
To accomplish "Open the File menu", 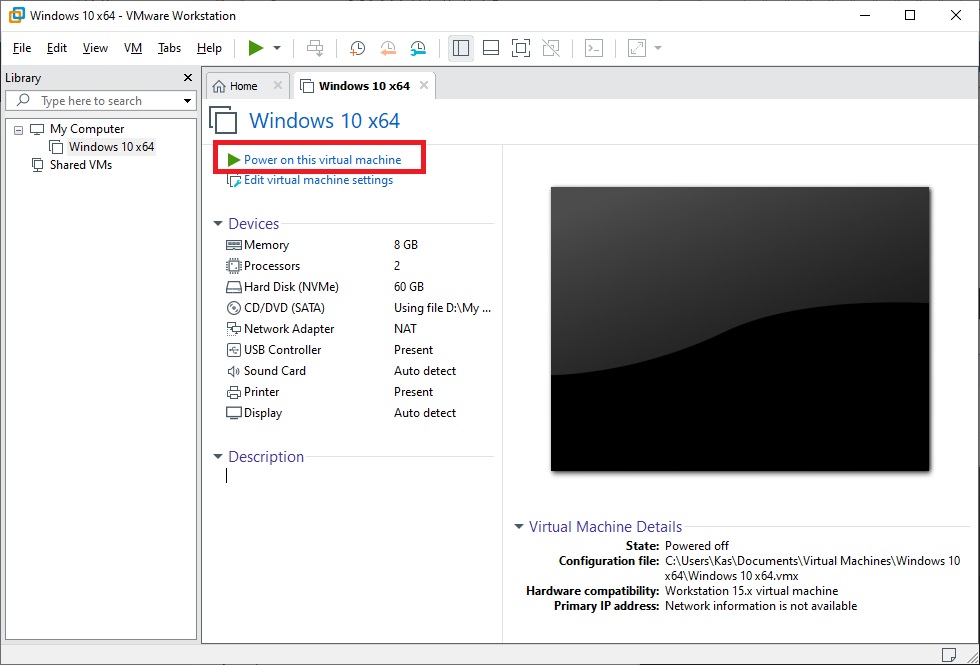I will 22,48.
